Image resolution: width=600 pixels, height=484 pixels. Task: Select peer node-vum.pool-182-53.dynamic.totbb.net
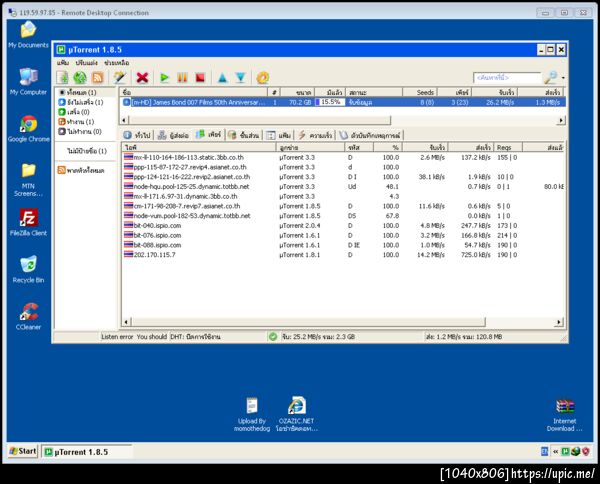[x=342, y=216]
